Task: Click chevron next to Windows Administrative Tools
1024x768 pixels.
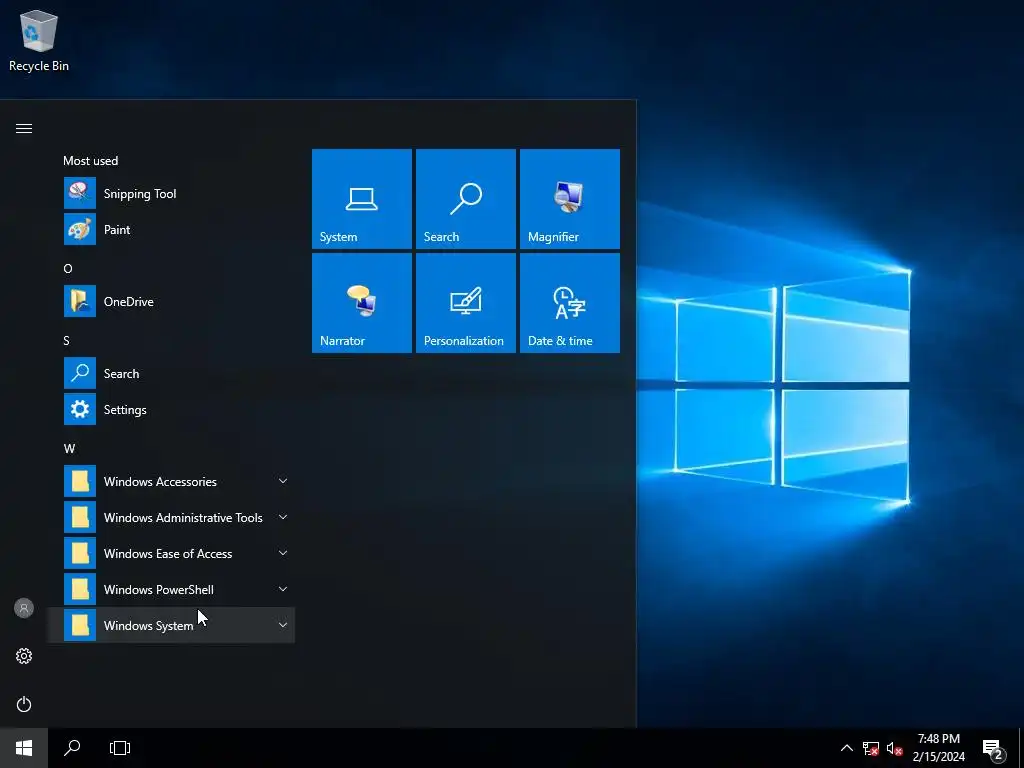Action: pos(283,517)
